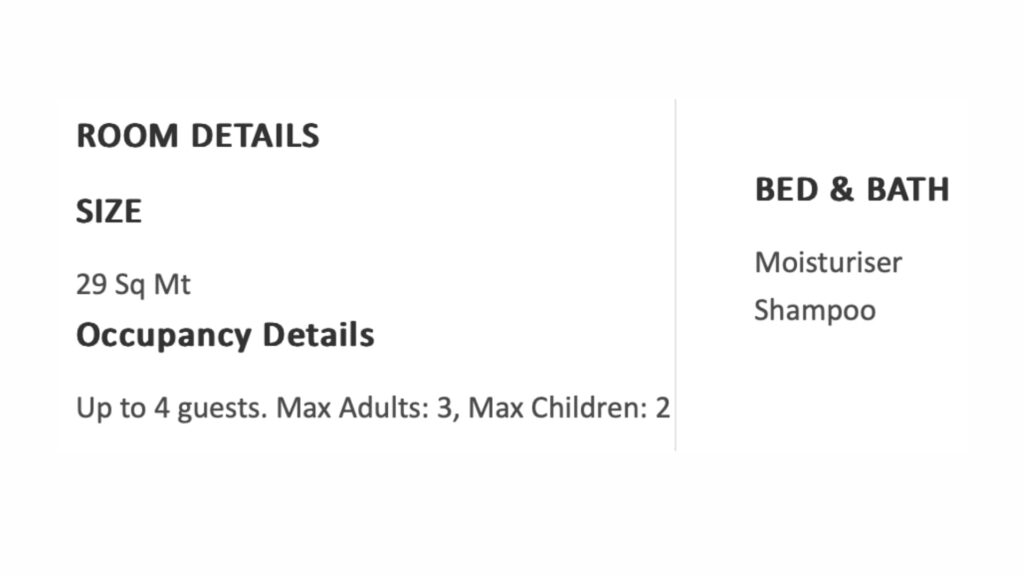
Task: Click the Moisturiser amenity item
Action: pos(828,263)
